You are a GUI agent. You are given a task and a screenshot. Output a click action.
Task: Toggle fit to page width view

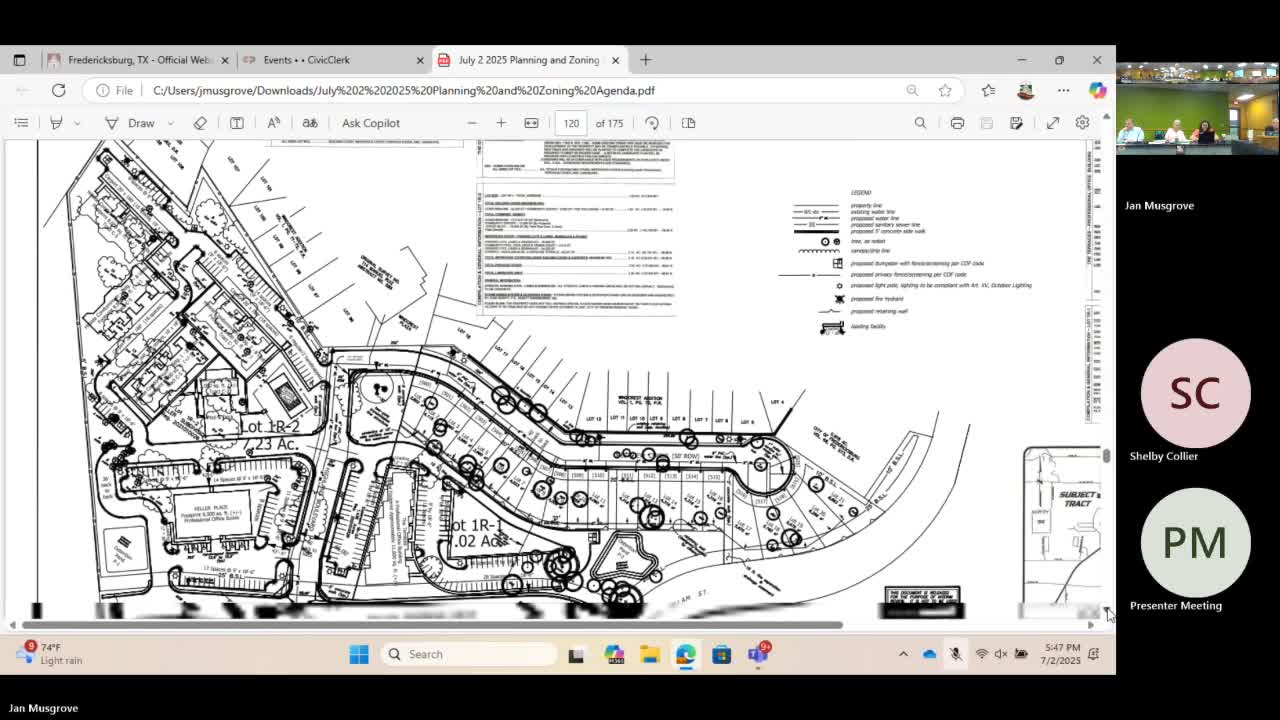pyautogui.click(x=532, y=122)
